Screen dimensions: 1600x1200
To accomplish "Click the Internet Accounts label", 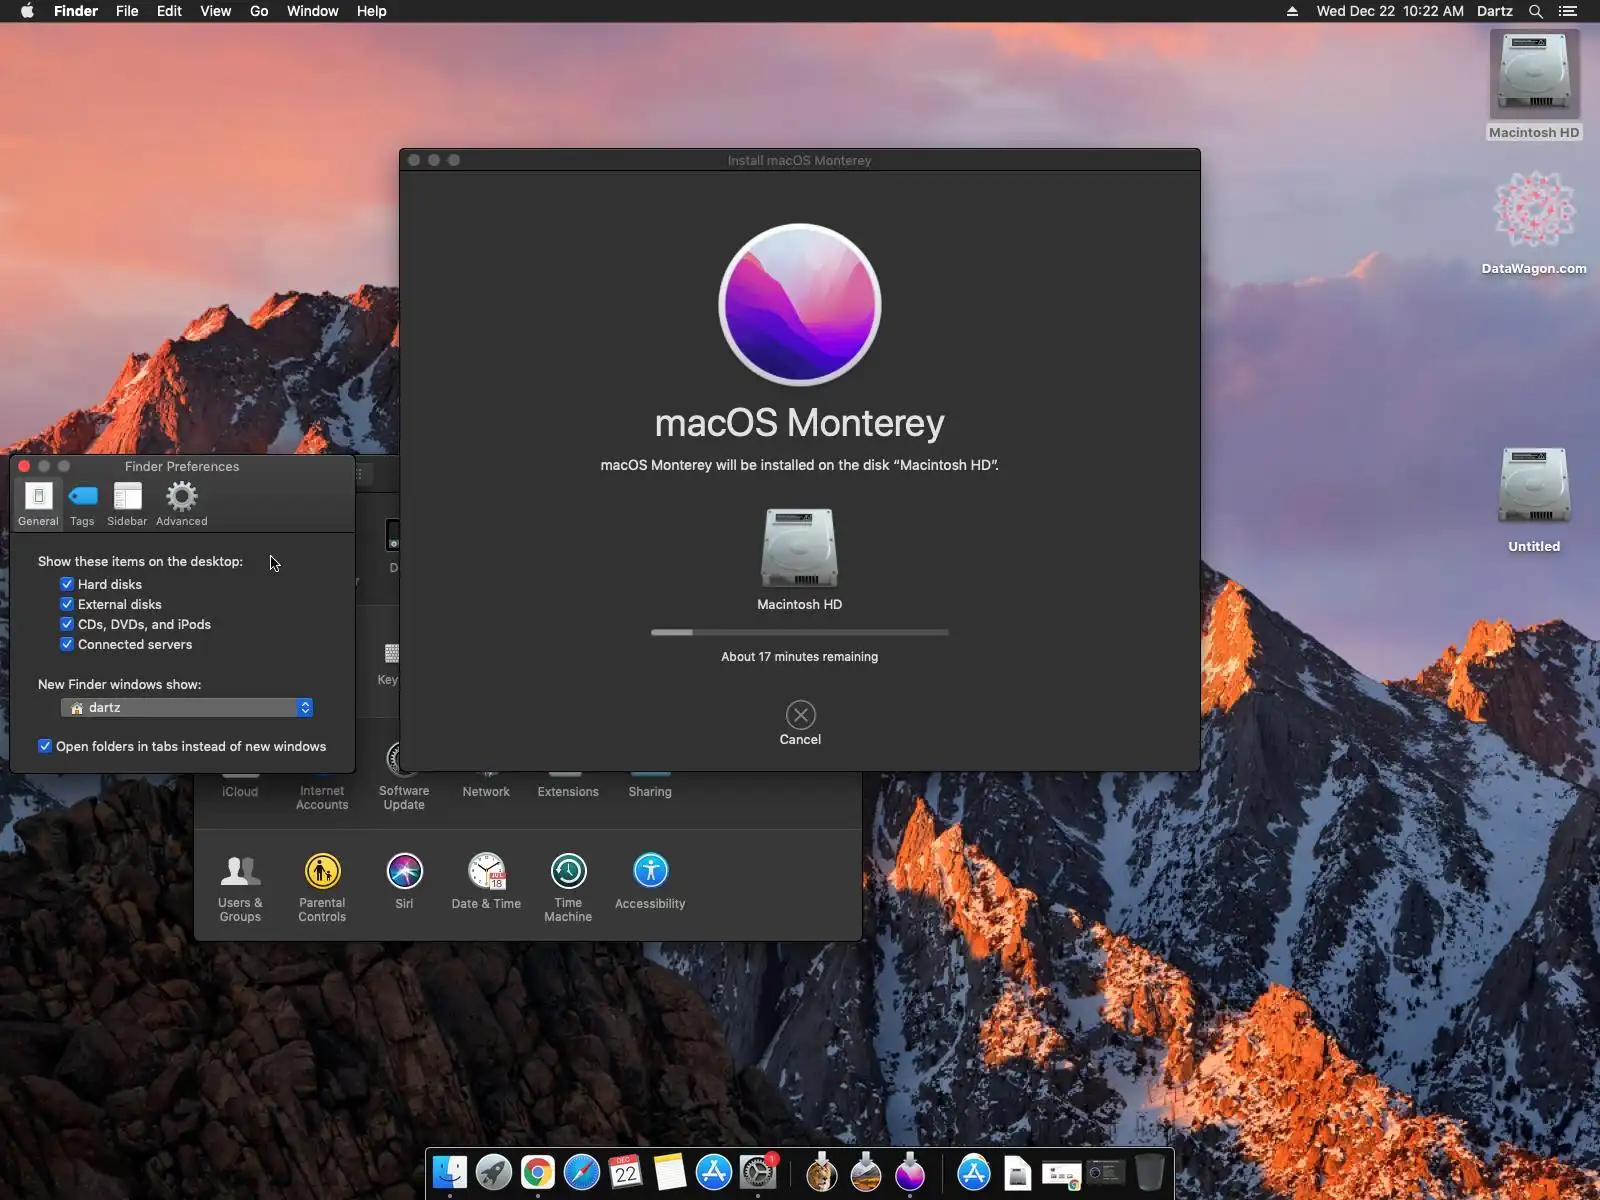I will coord(322,798).
